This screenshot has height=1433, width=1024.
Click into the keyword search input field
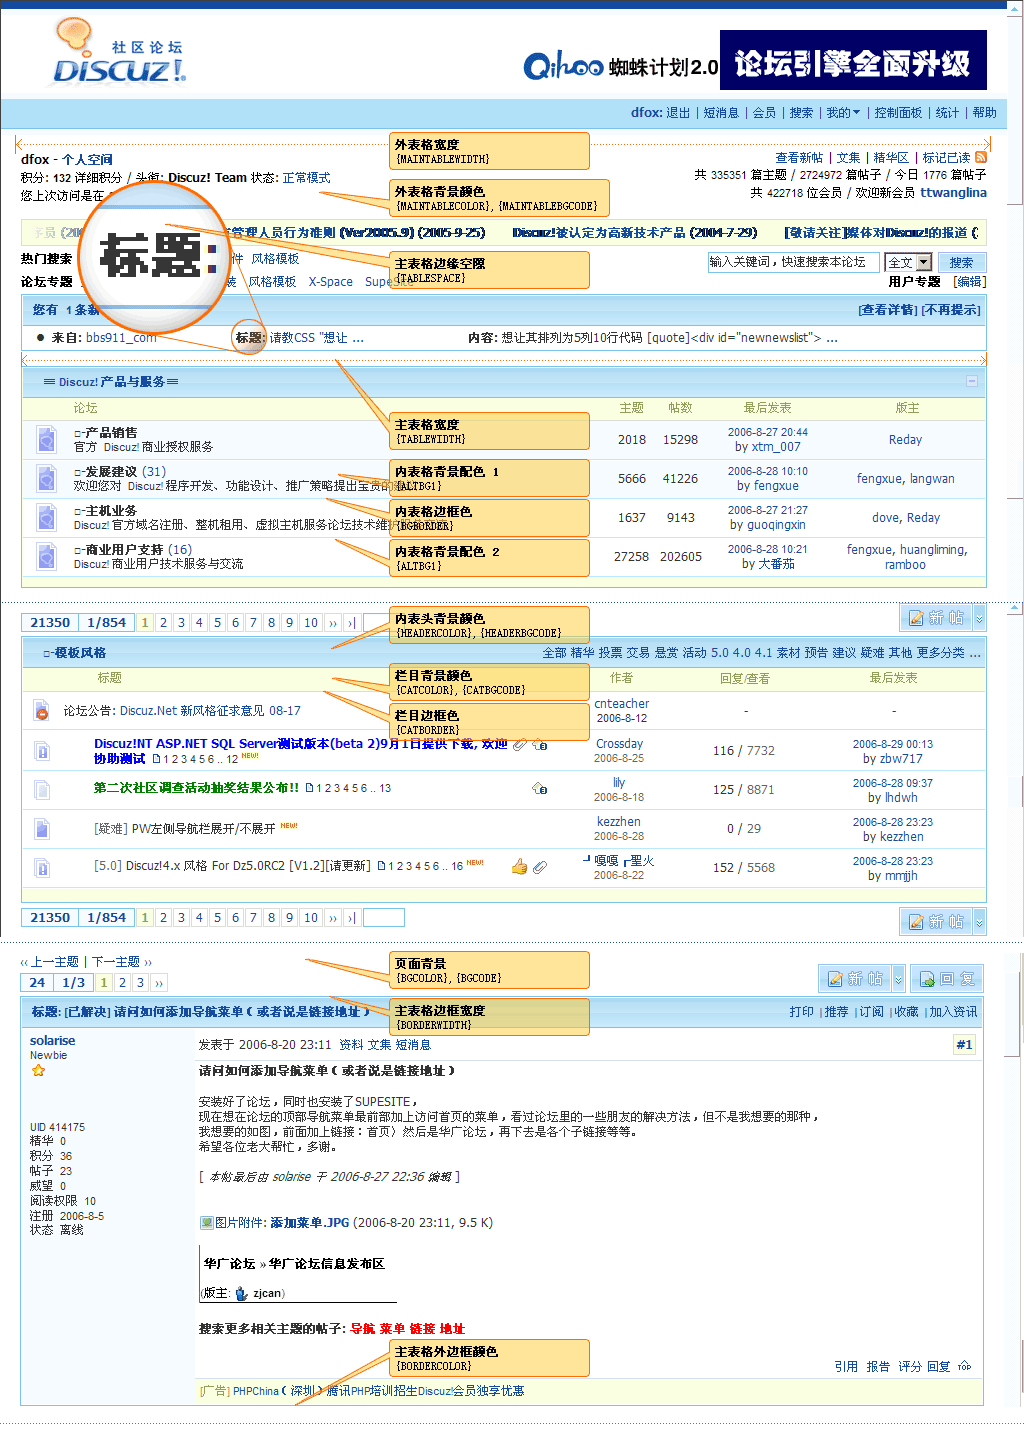click(x=793, y=262)
